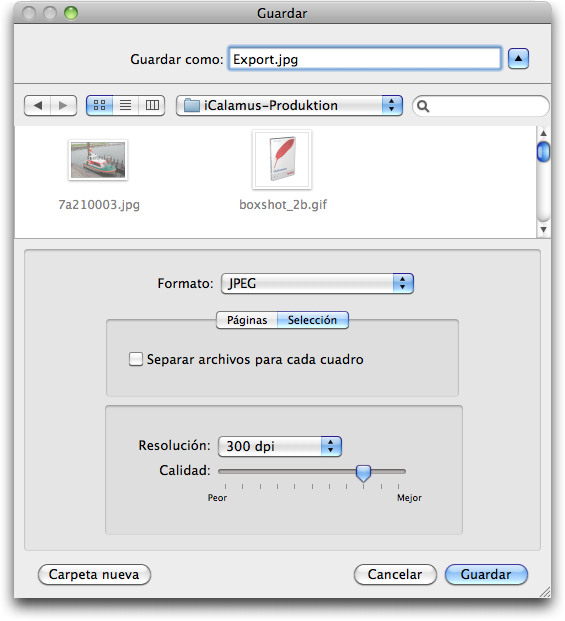
Task: Collapse the dialog with the triangle button
Action: [x=518, y=59]
